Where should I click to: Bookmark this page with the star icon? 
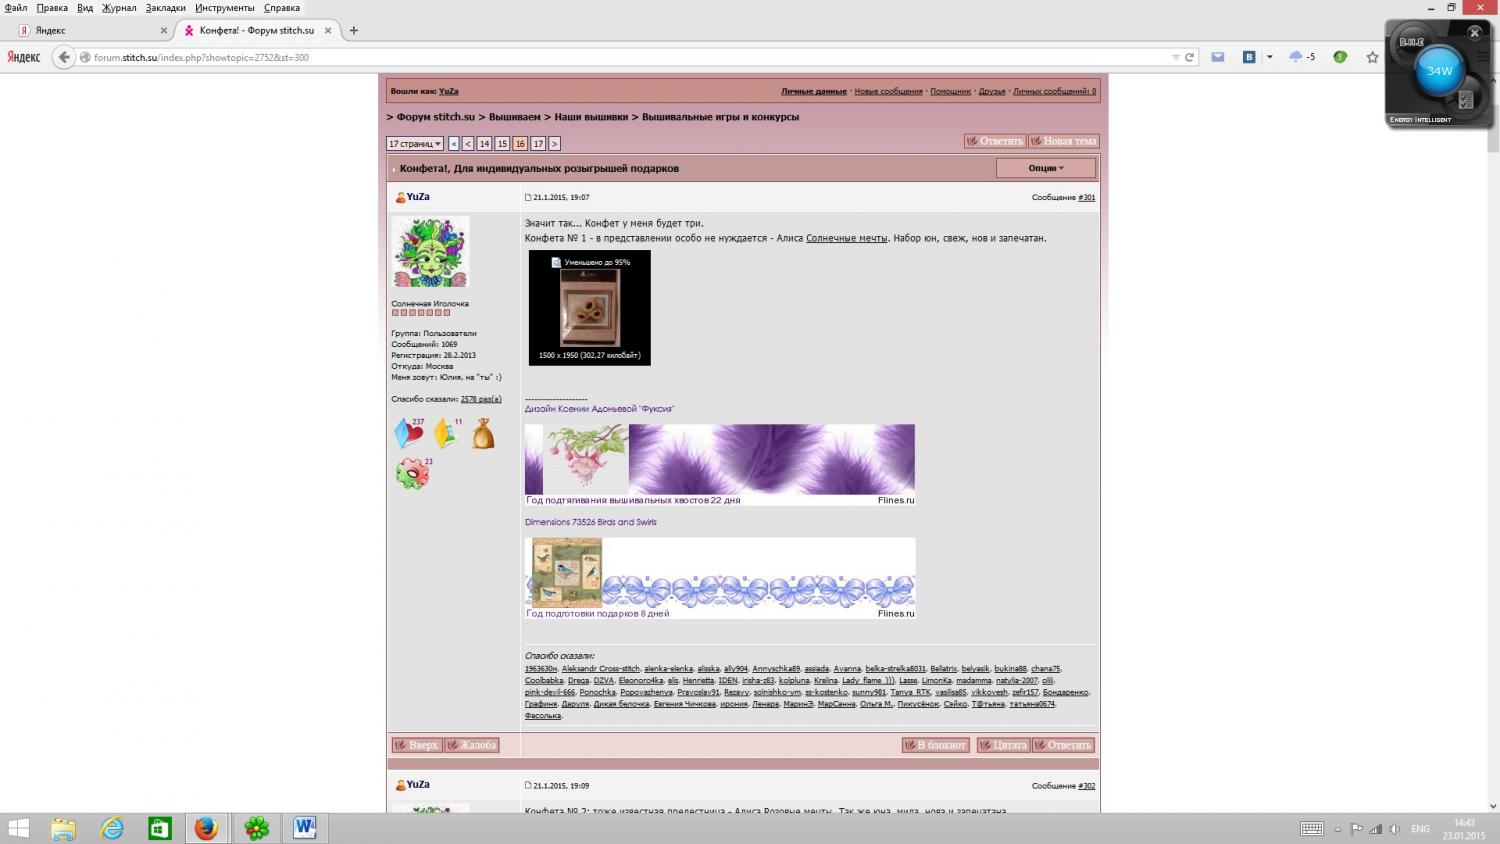[1372, 57]
